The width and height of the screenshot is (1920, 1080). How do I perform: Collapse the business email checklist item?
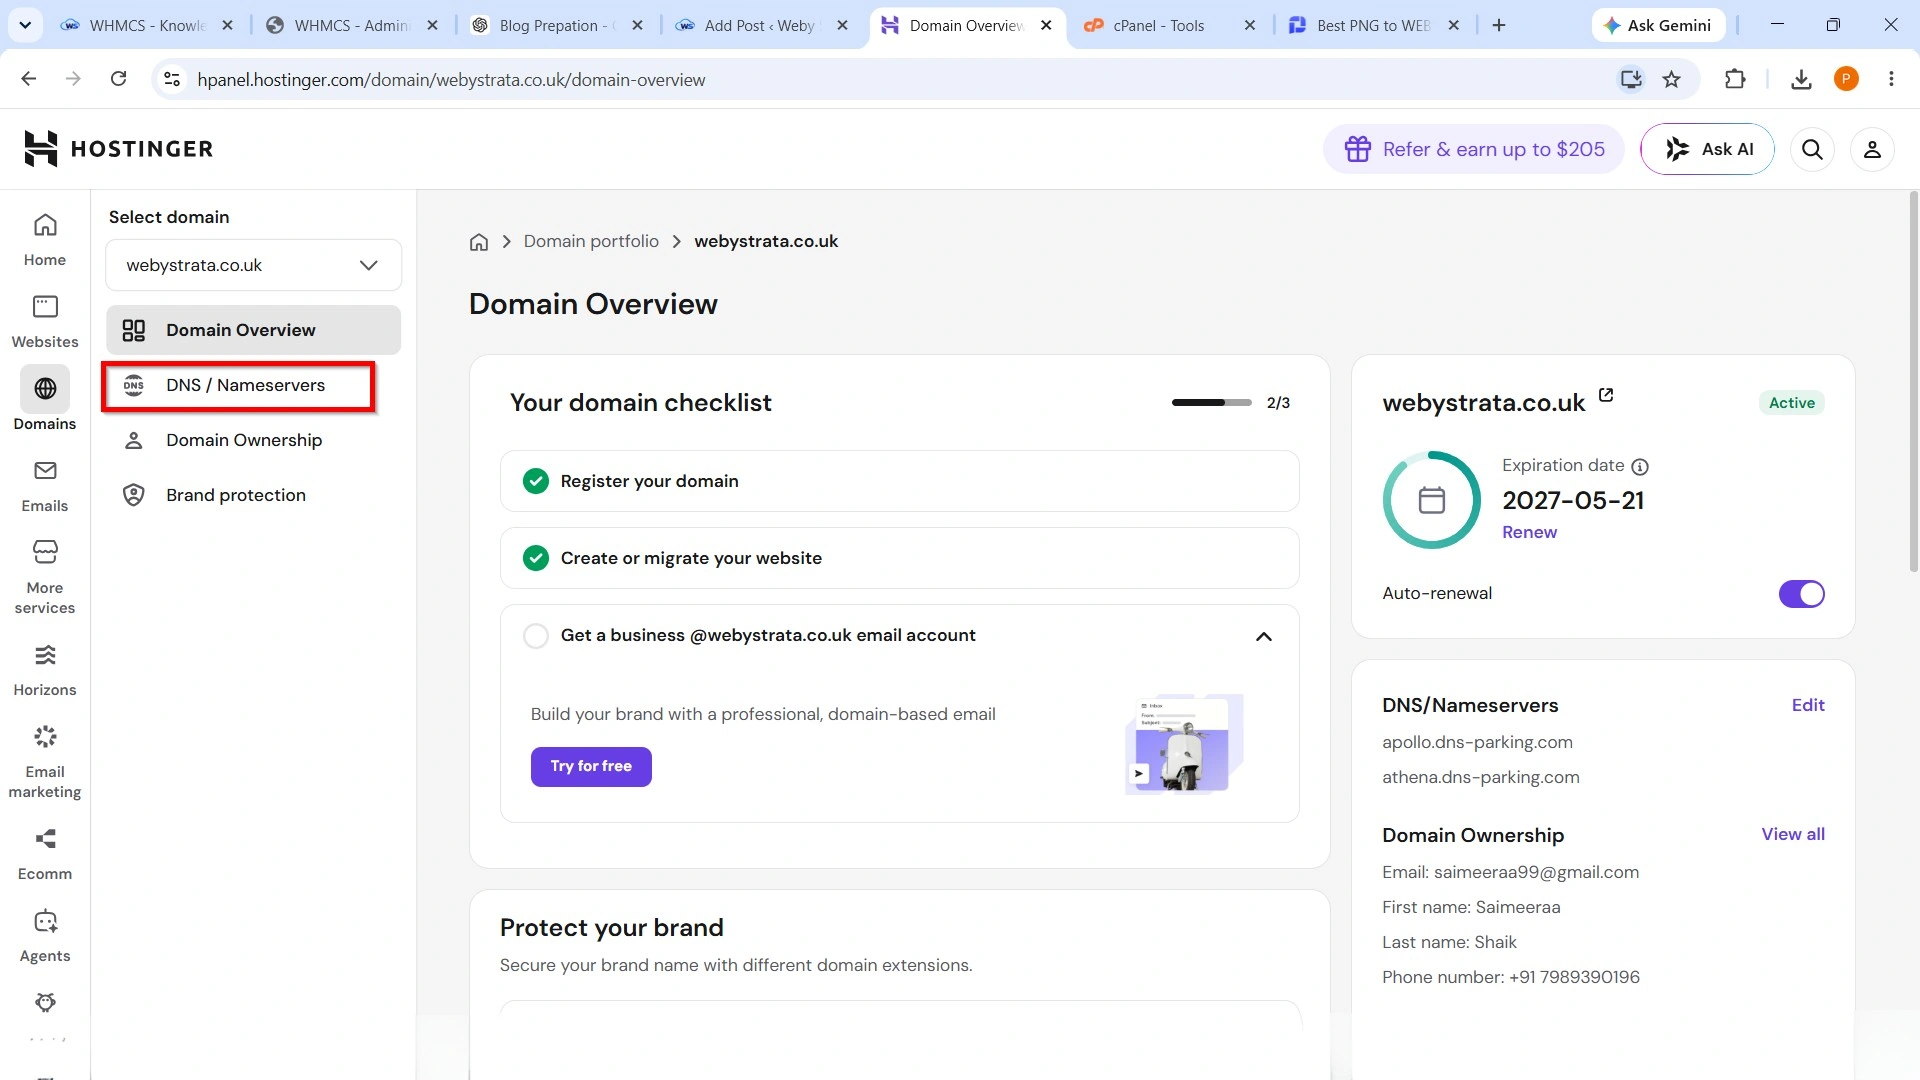pos(1264,637)
